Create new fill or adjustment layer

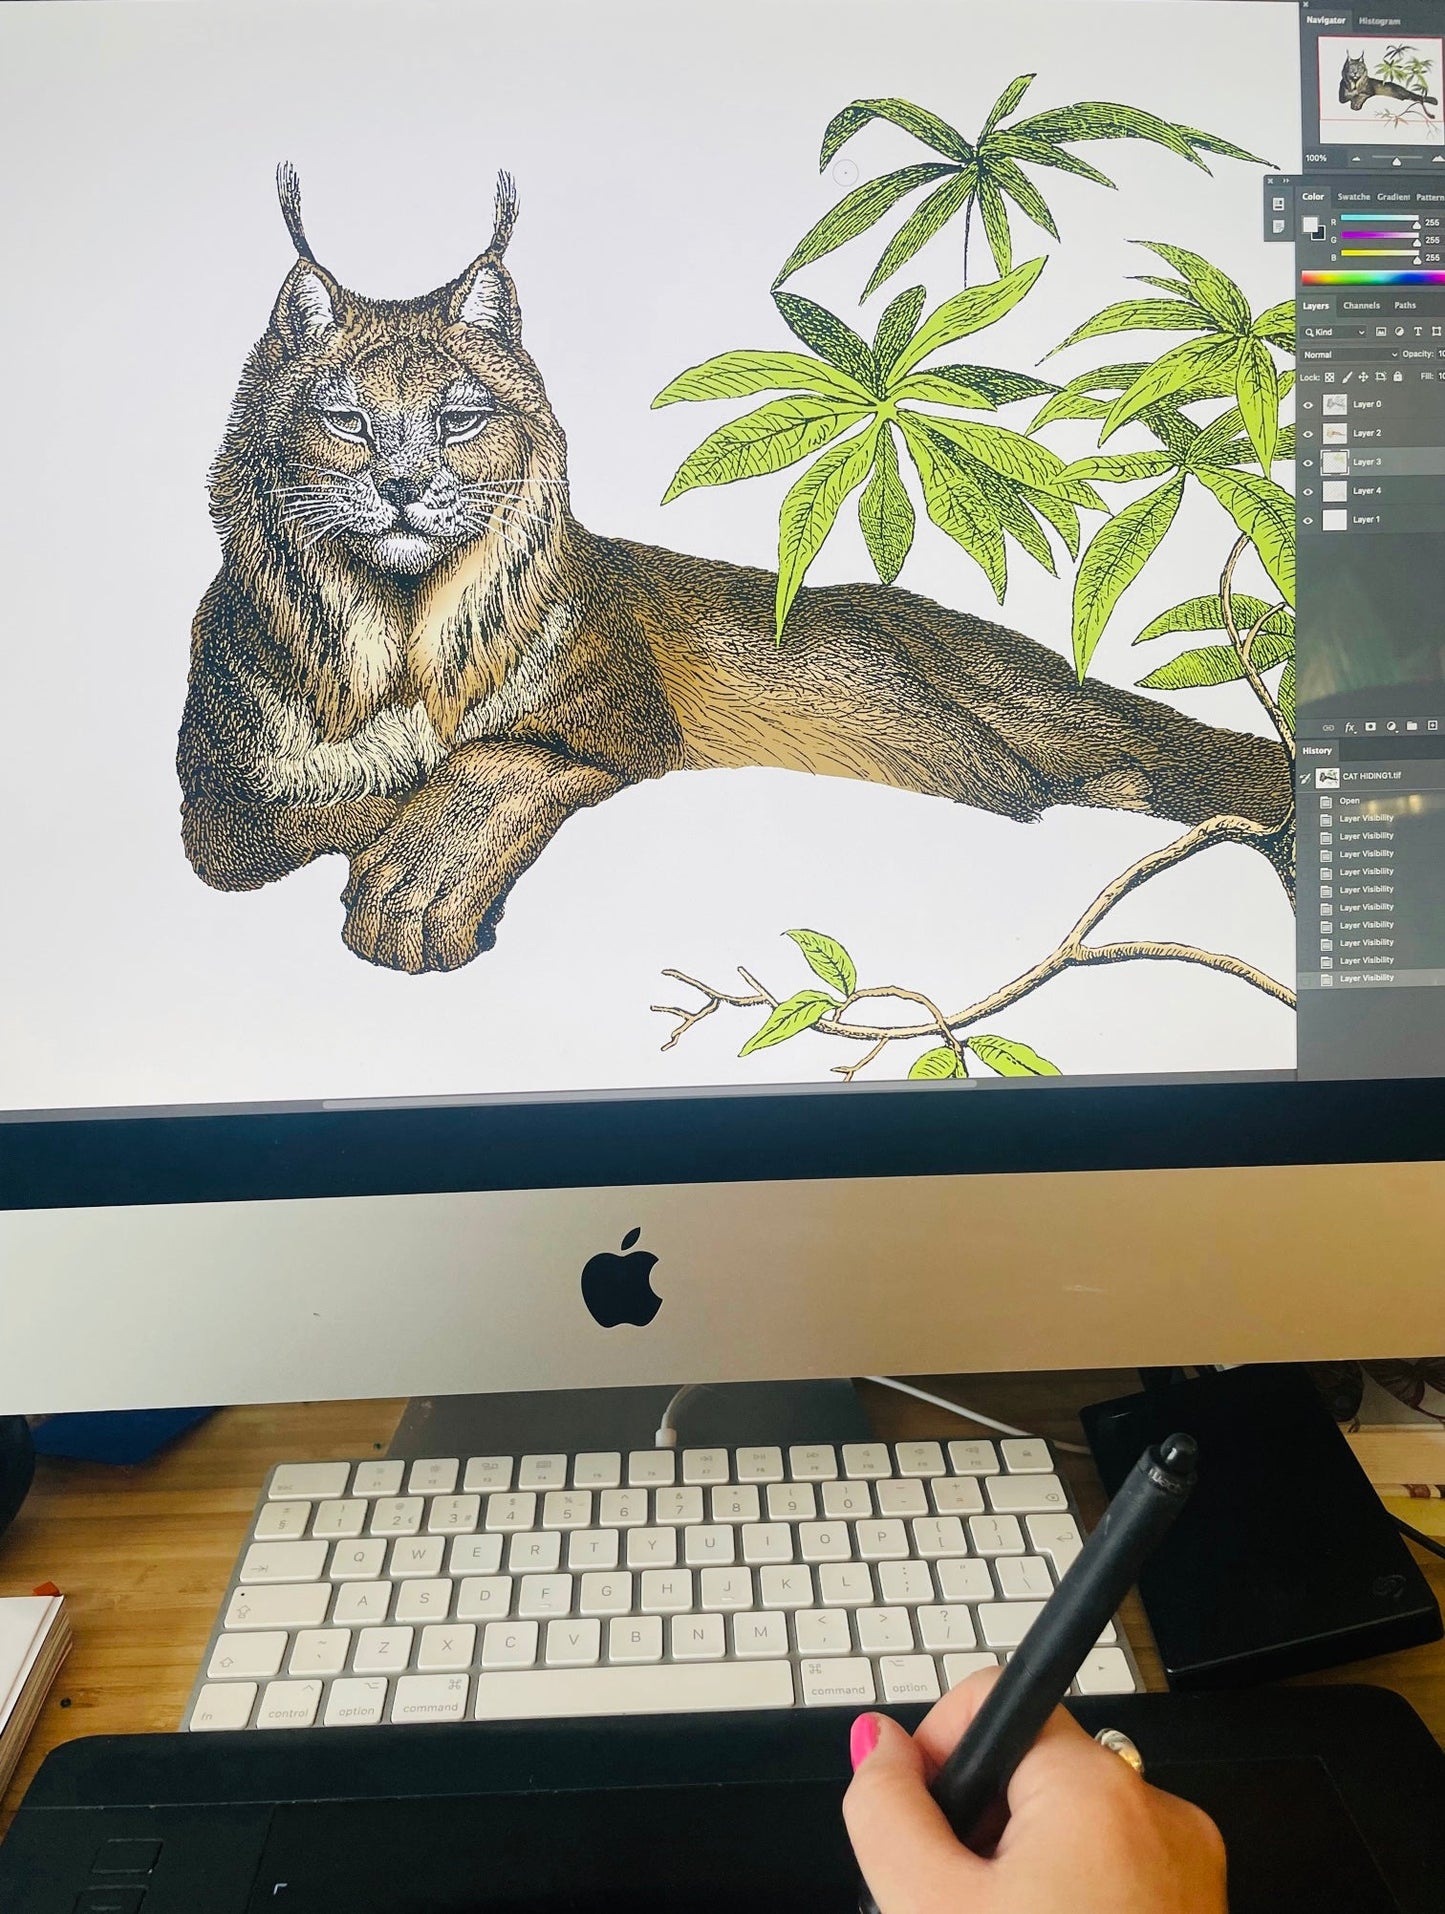coord(1390,727)
